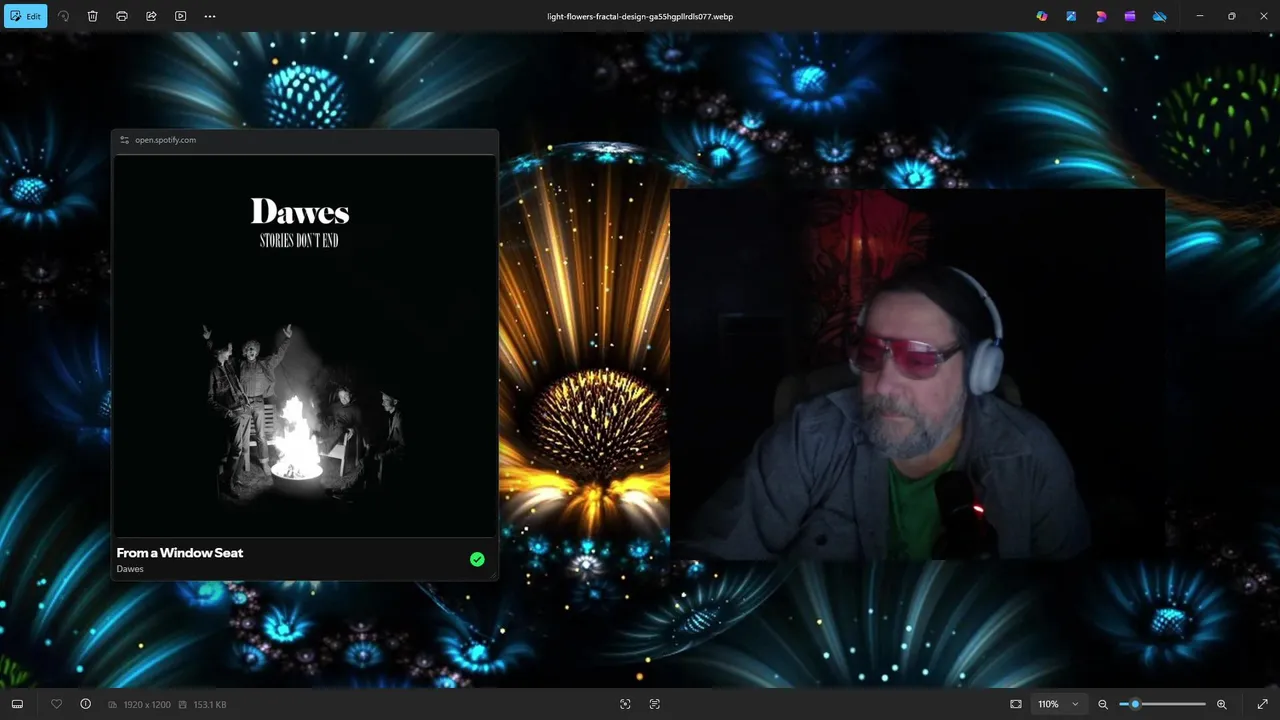Screen dimensions: 1280x720
Task: Open the 110% zoom level dropdown
Action: coord(1058,704)
